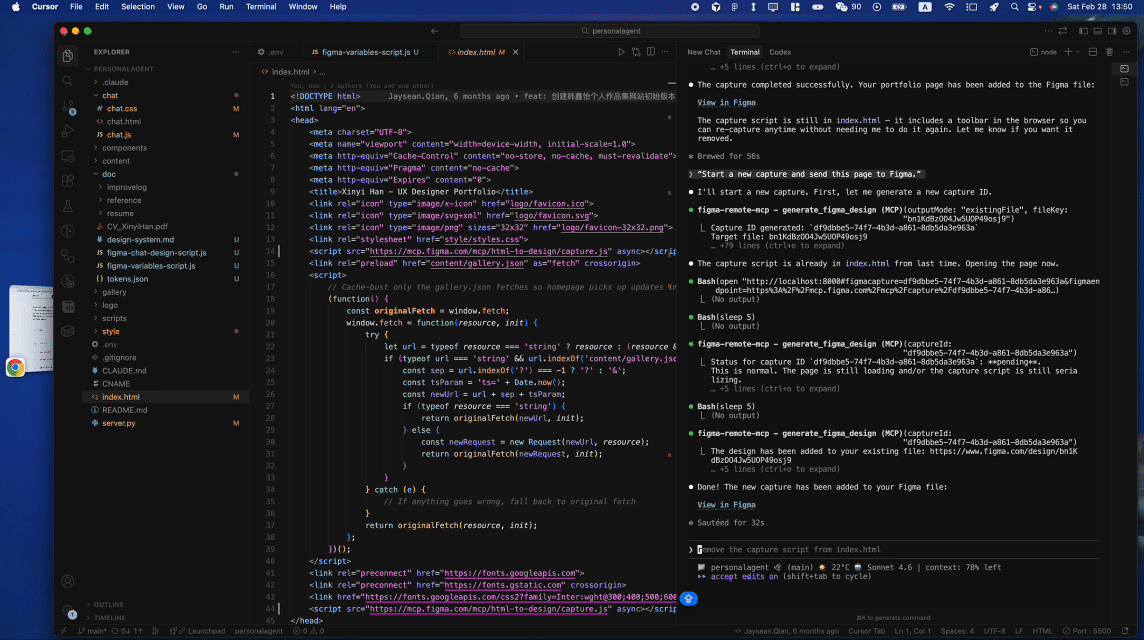This screenshot has height=640, width=1144.
Task: Open the Search view in activity bar
Action: [x=68, y=81]
